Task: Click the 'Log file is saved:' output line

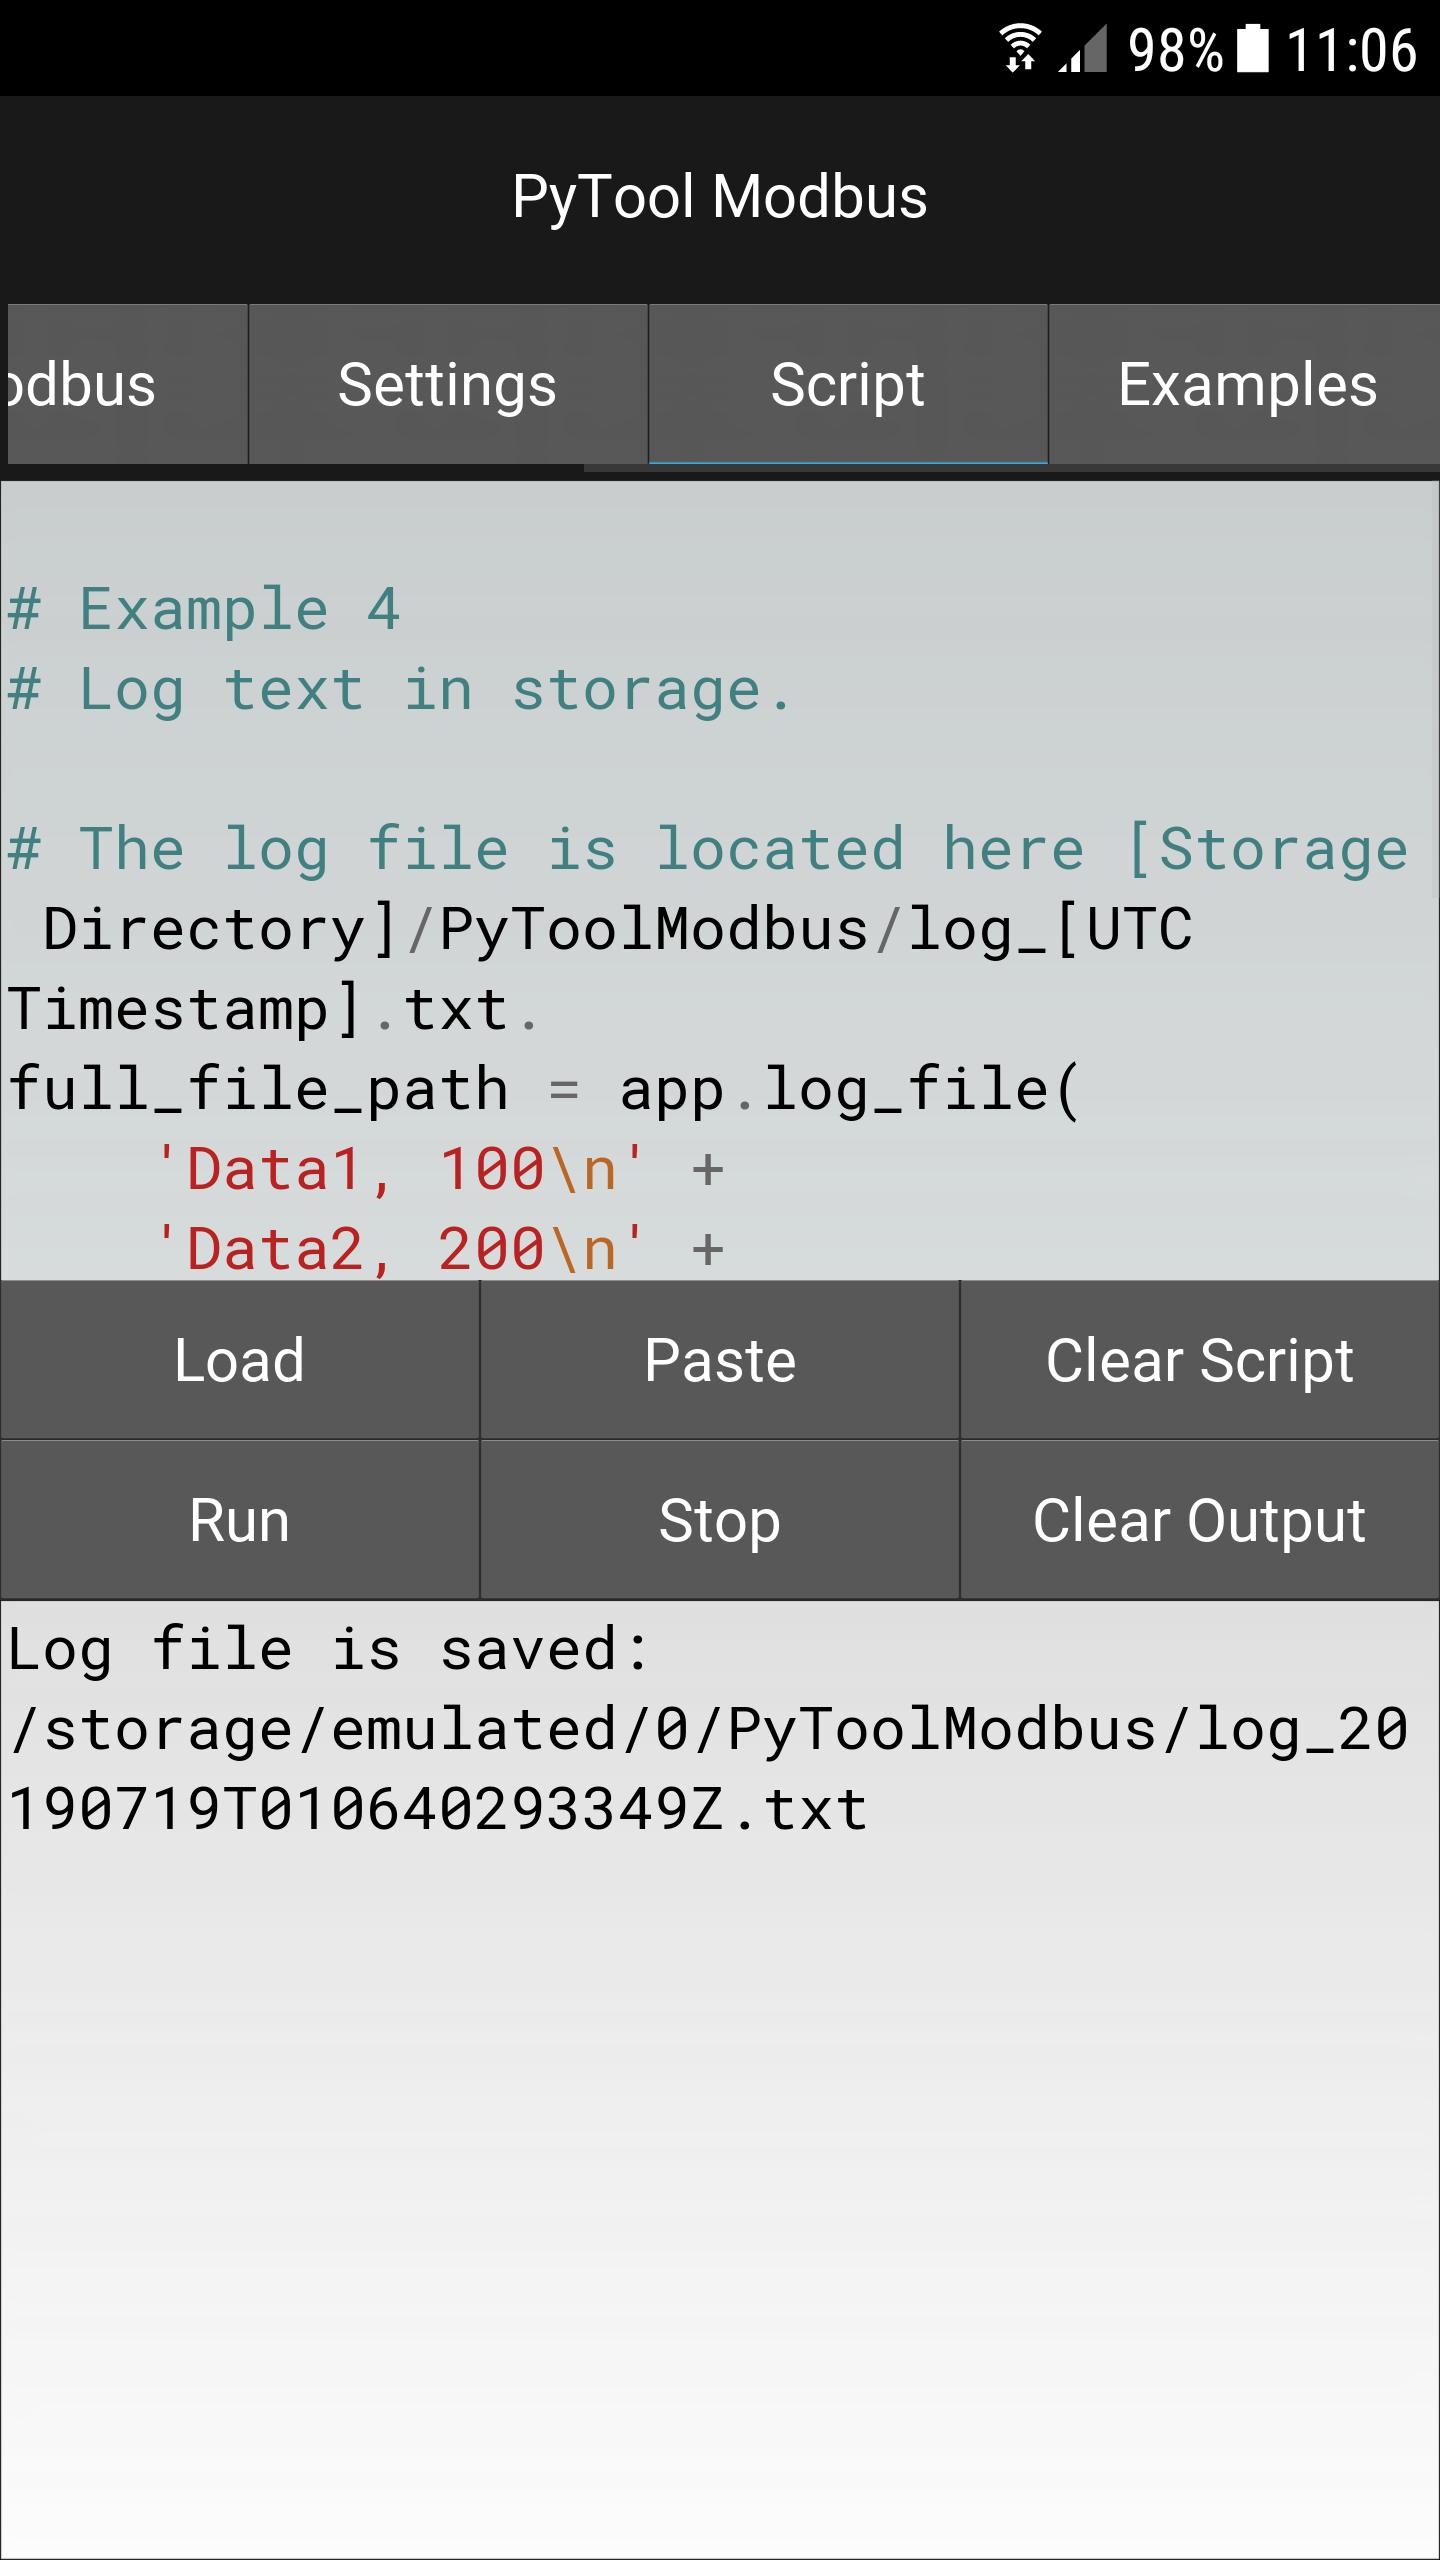Action: 330,1649
